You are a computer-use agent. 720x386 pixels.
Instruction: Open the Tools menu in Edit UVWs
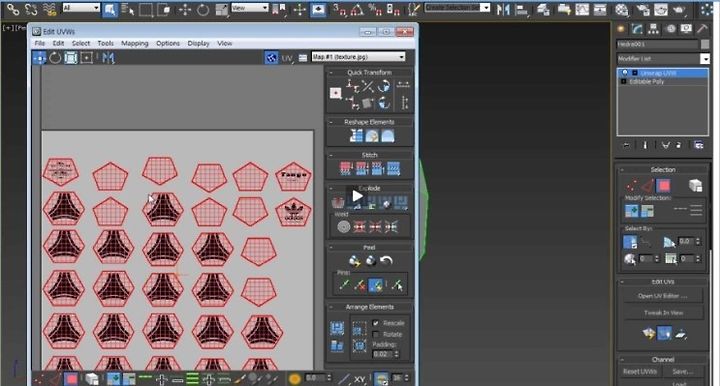coord(105,43)
